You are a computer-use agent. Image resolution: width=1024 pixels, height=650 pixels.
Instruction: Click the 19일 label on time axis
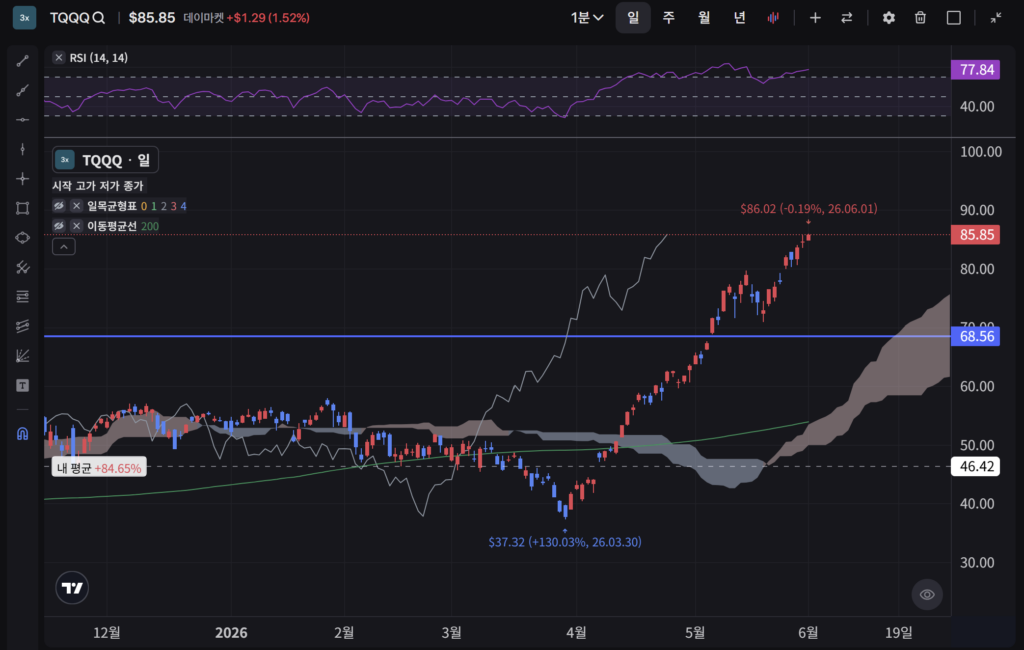tap(899, 632)
